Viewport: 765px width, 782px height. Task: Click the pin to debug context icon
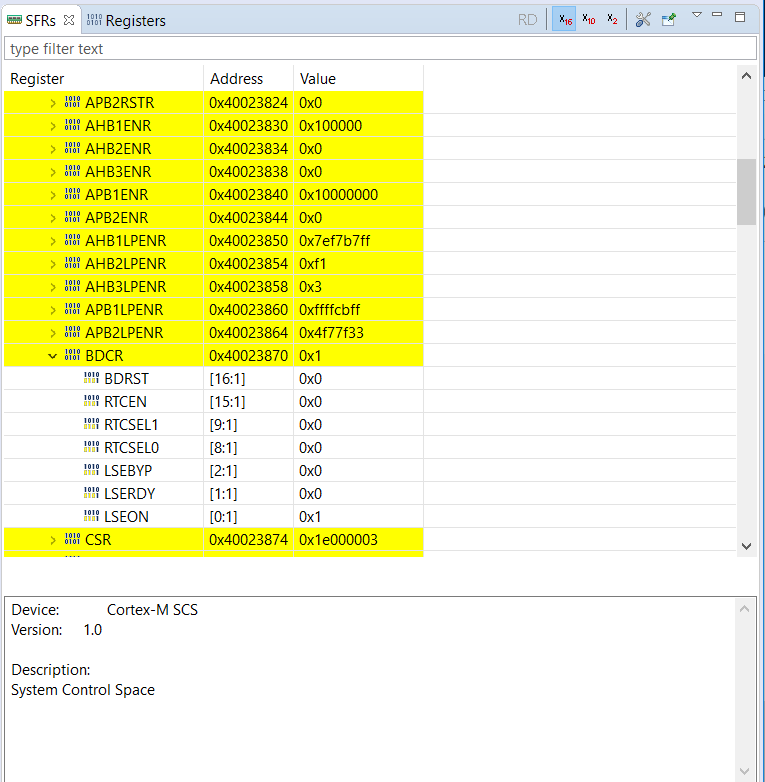(668, 19)
